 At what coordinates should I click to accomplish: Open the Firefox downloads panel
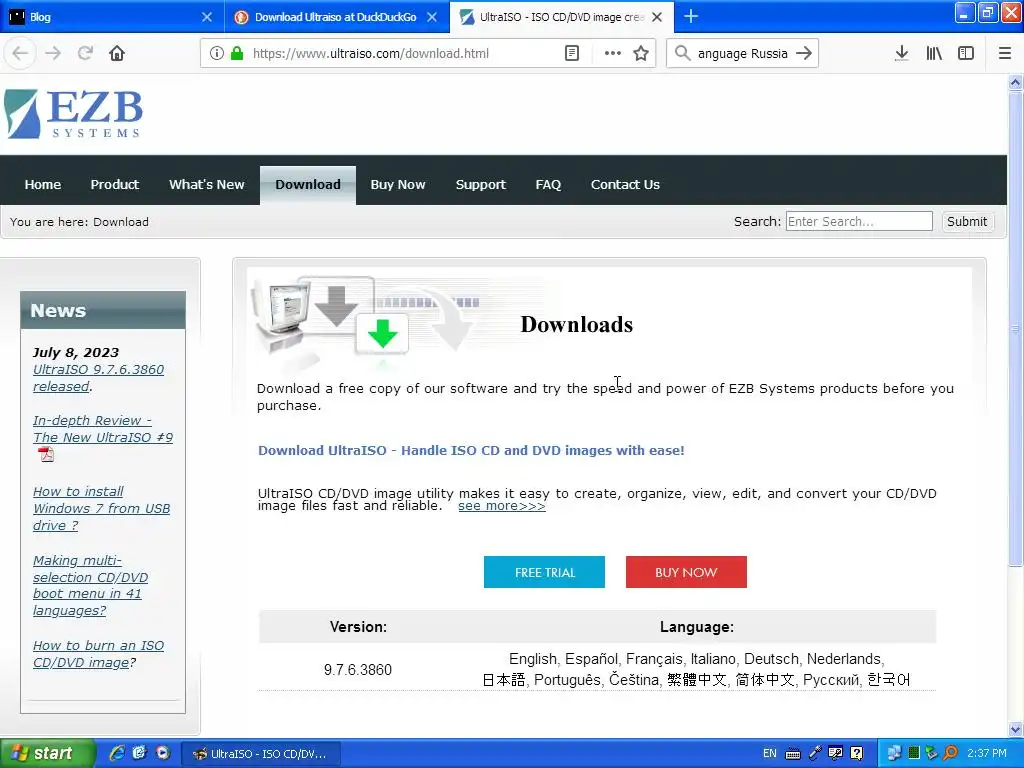click(902, 53)
